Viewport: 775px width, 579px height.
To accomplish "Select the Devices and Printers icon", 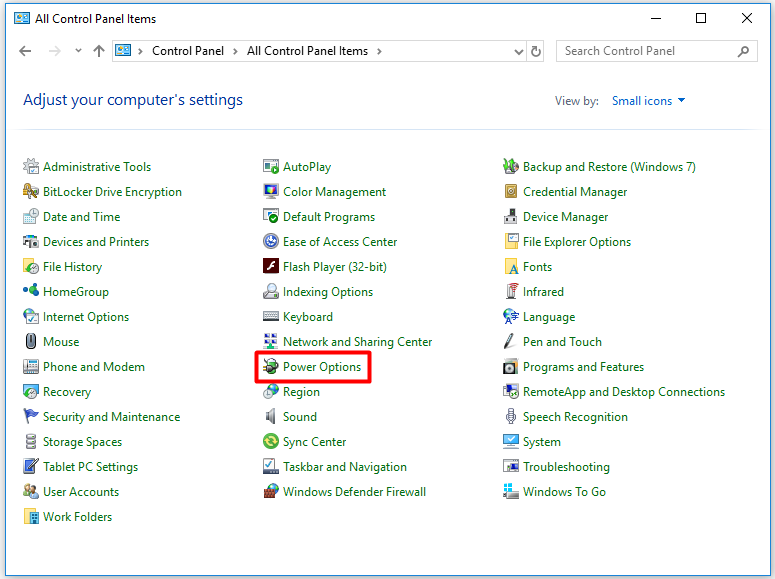I will [31, 242].
